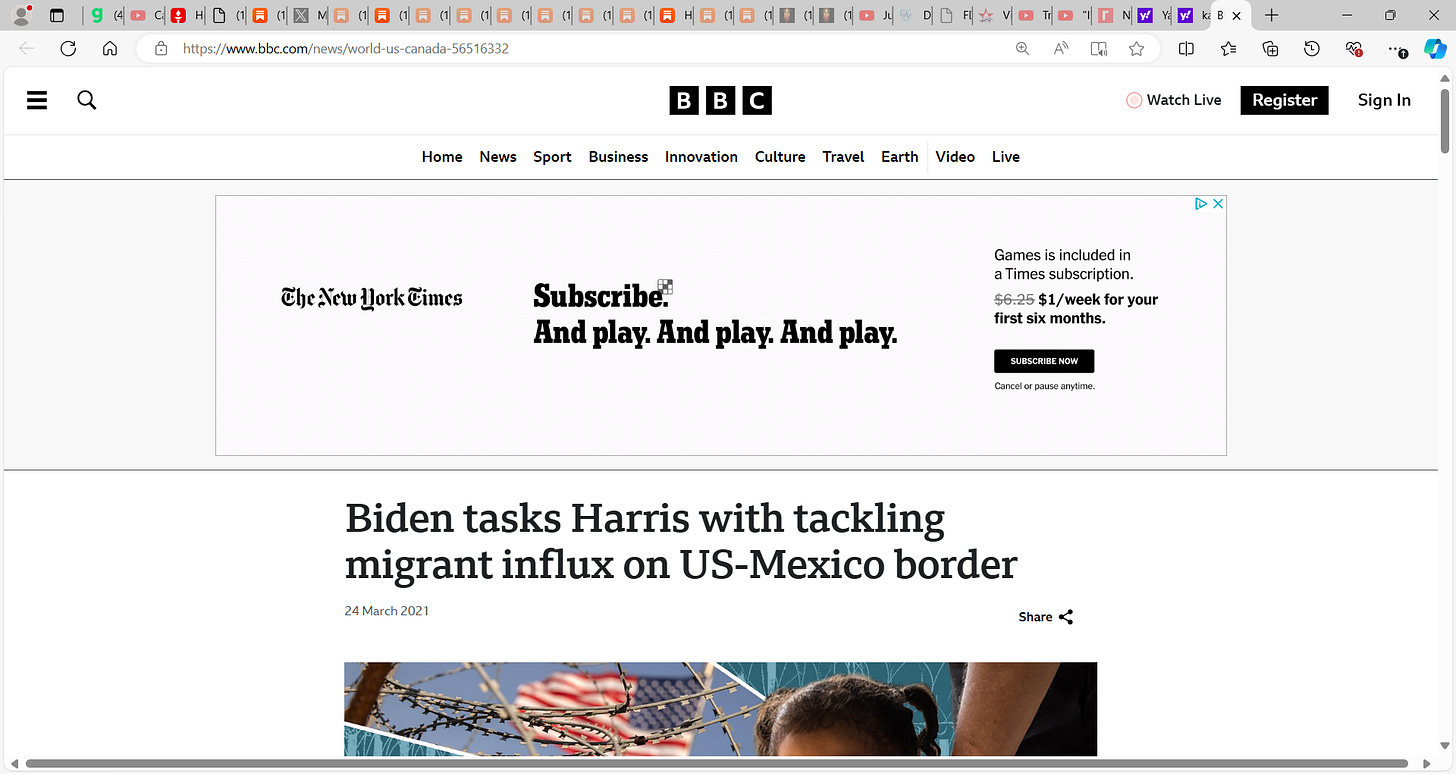This screenshot has width=1456, height=774.
Task: Open the Favorites list
Action: 1228,48
